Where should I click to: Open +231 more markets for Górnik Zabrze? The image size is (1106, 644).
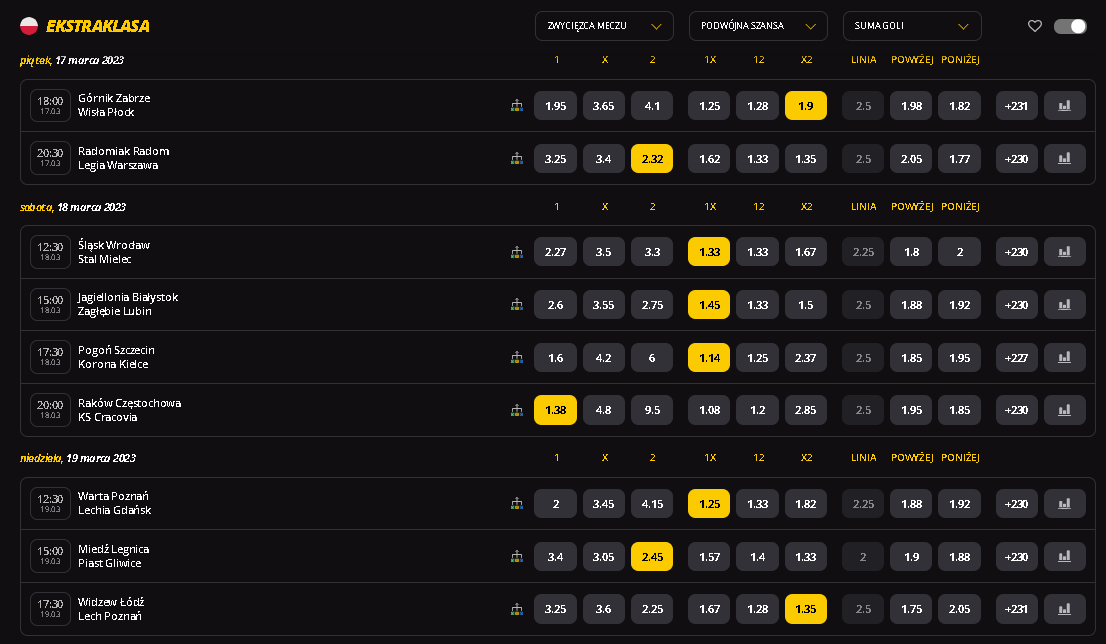pos(1016,106)
